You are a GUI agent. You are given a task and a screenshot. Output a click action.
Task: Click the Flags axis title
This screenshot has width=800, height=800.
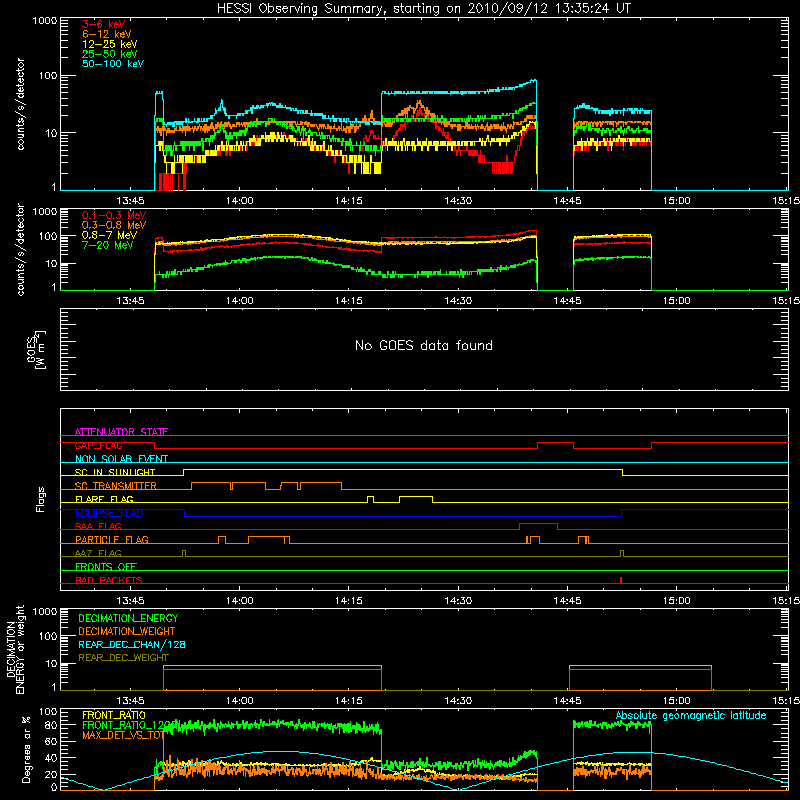click(x=41, y=499)
